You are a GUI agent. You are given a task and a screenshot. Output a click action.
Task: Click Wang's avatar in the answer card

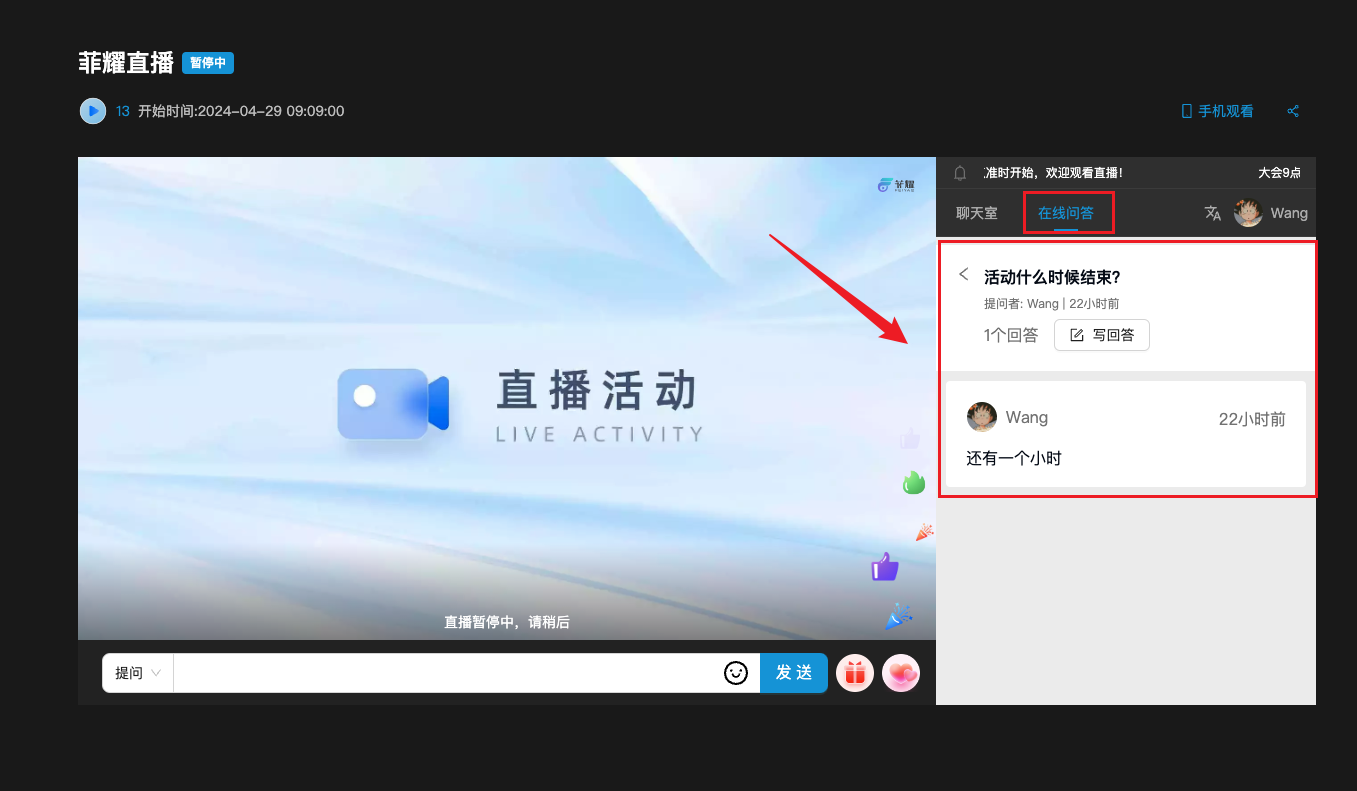pos(982,417)
